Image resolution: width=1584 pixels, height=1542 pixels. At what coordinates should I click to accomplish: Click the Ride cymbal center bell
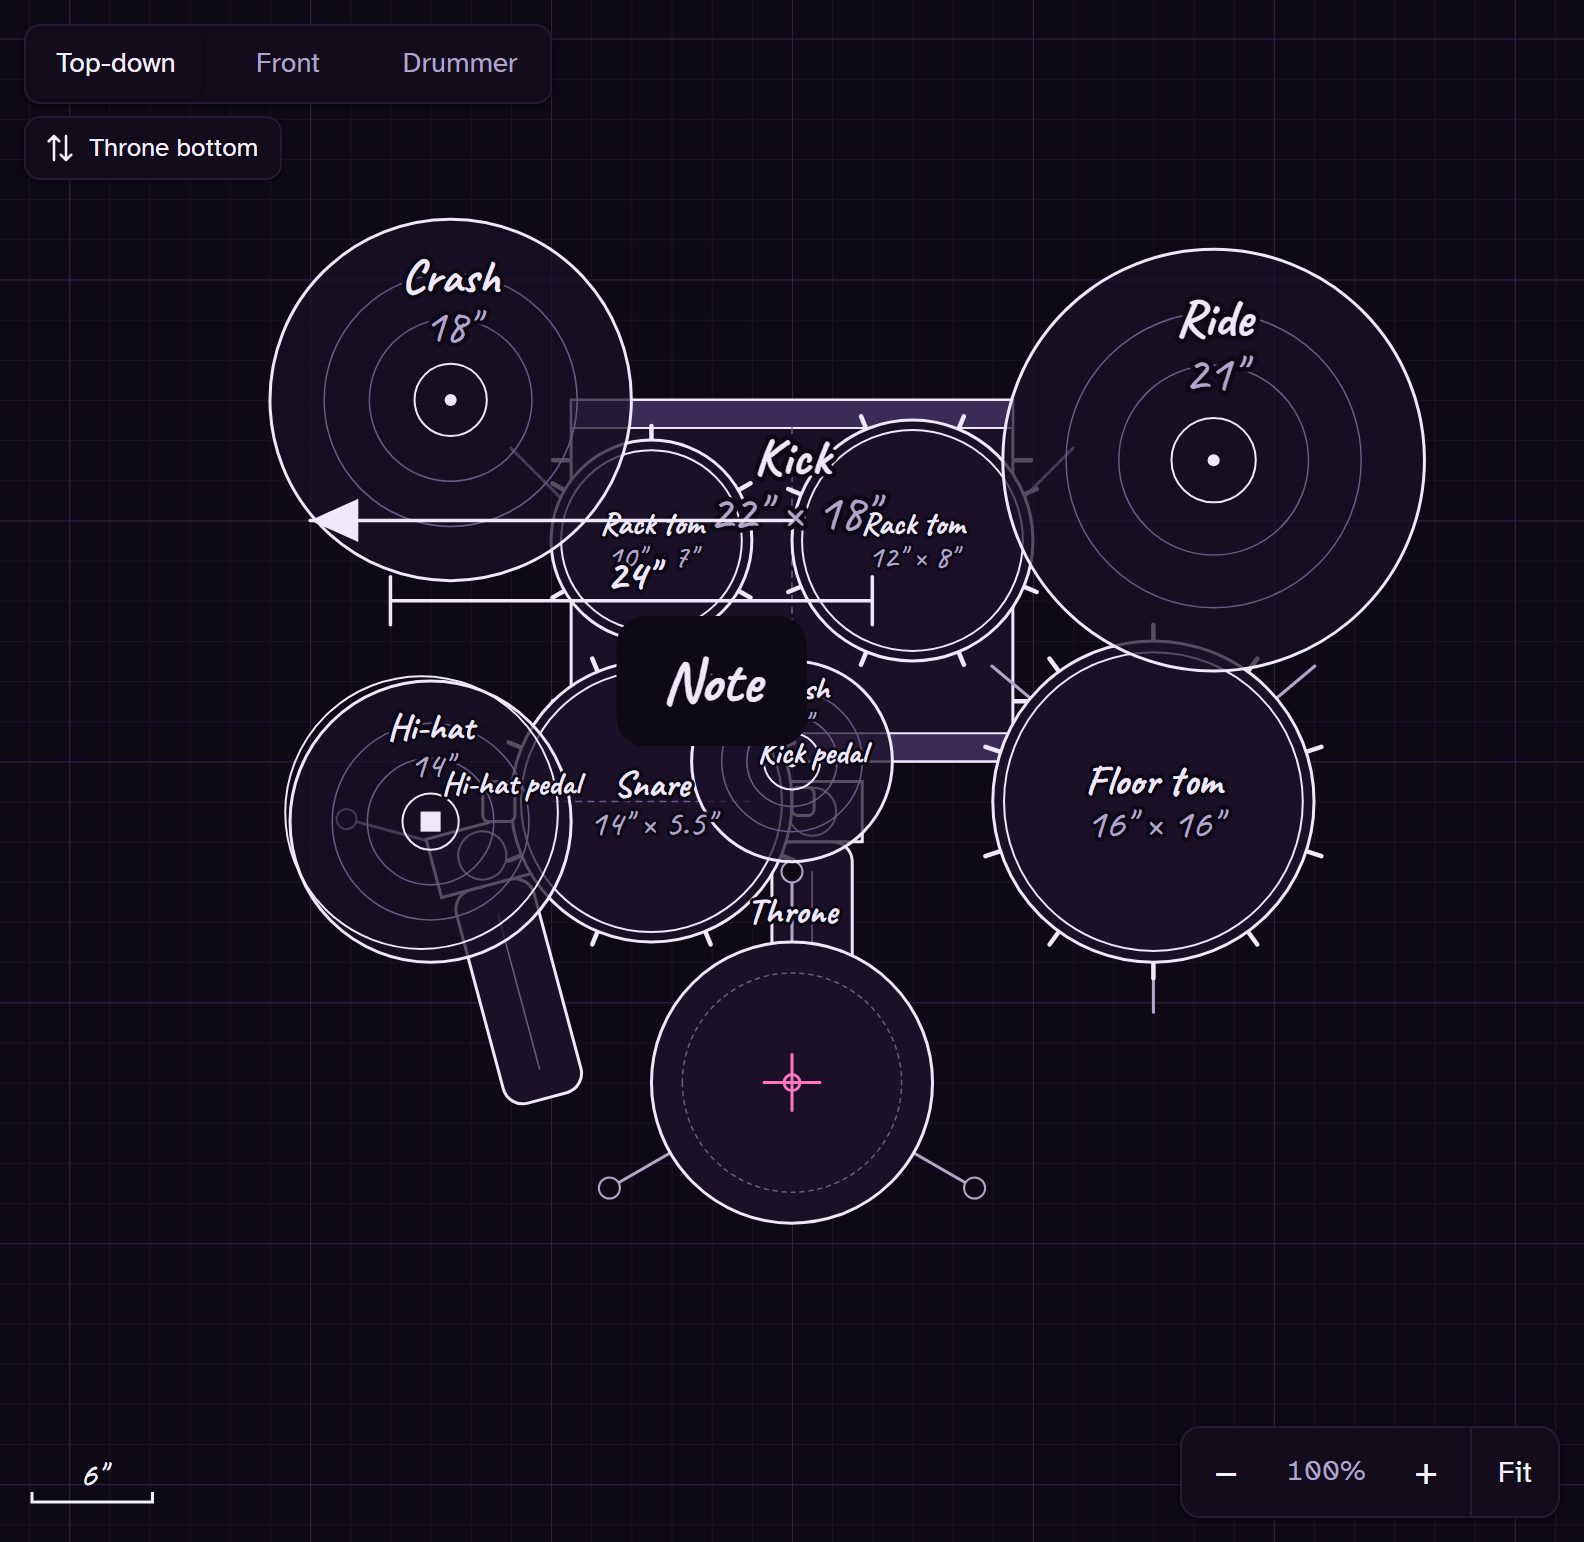coord(1213,461)
